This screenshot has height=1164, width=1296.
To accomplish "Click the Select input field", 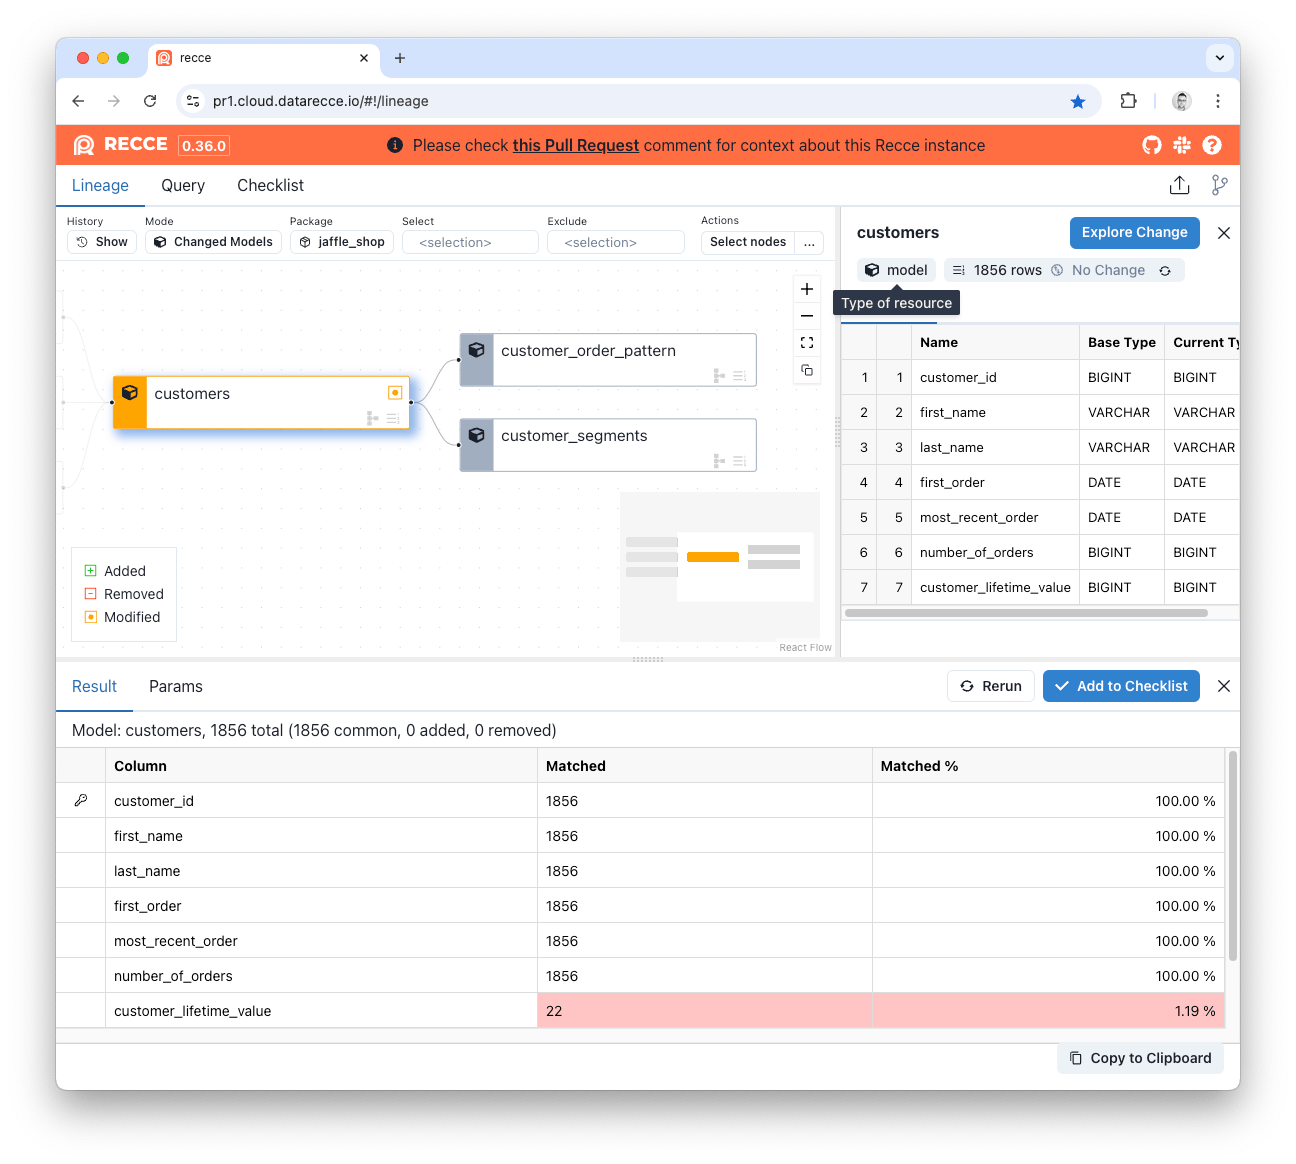I will pos(470,242).
